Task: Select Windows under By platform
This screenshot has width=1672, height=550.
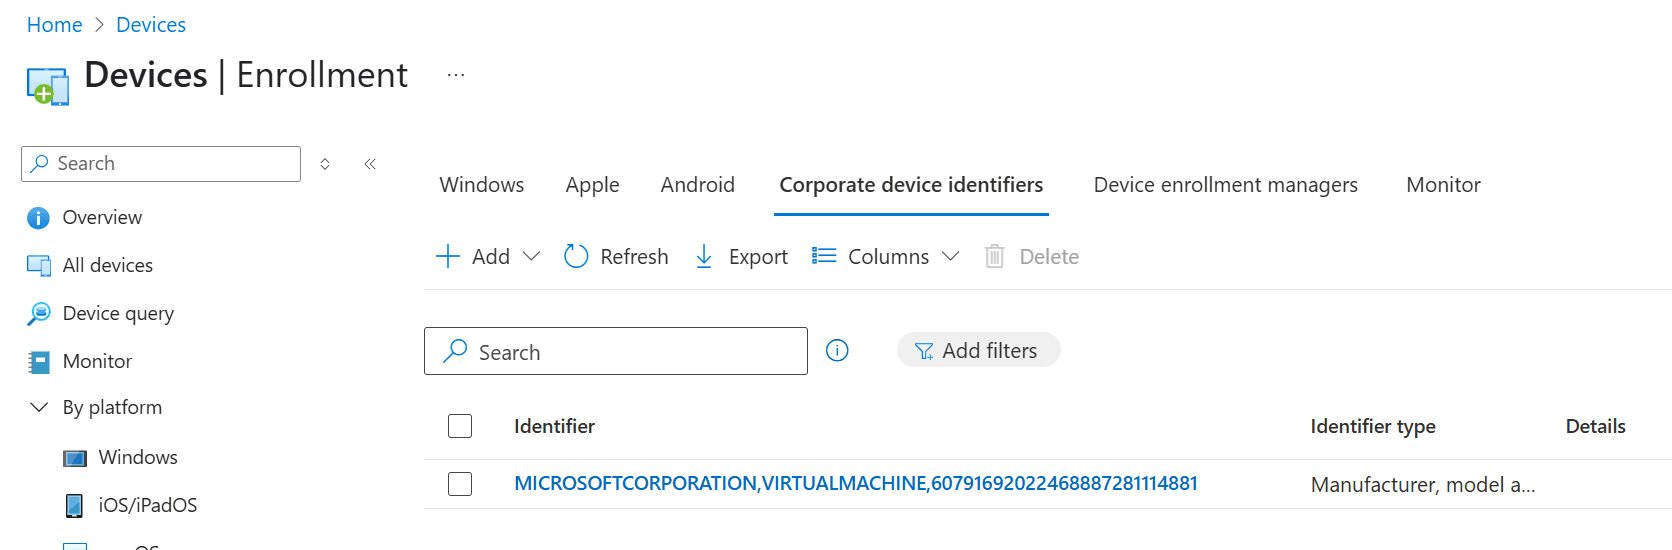Action: 137,457
